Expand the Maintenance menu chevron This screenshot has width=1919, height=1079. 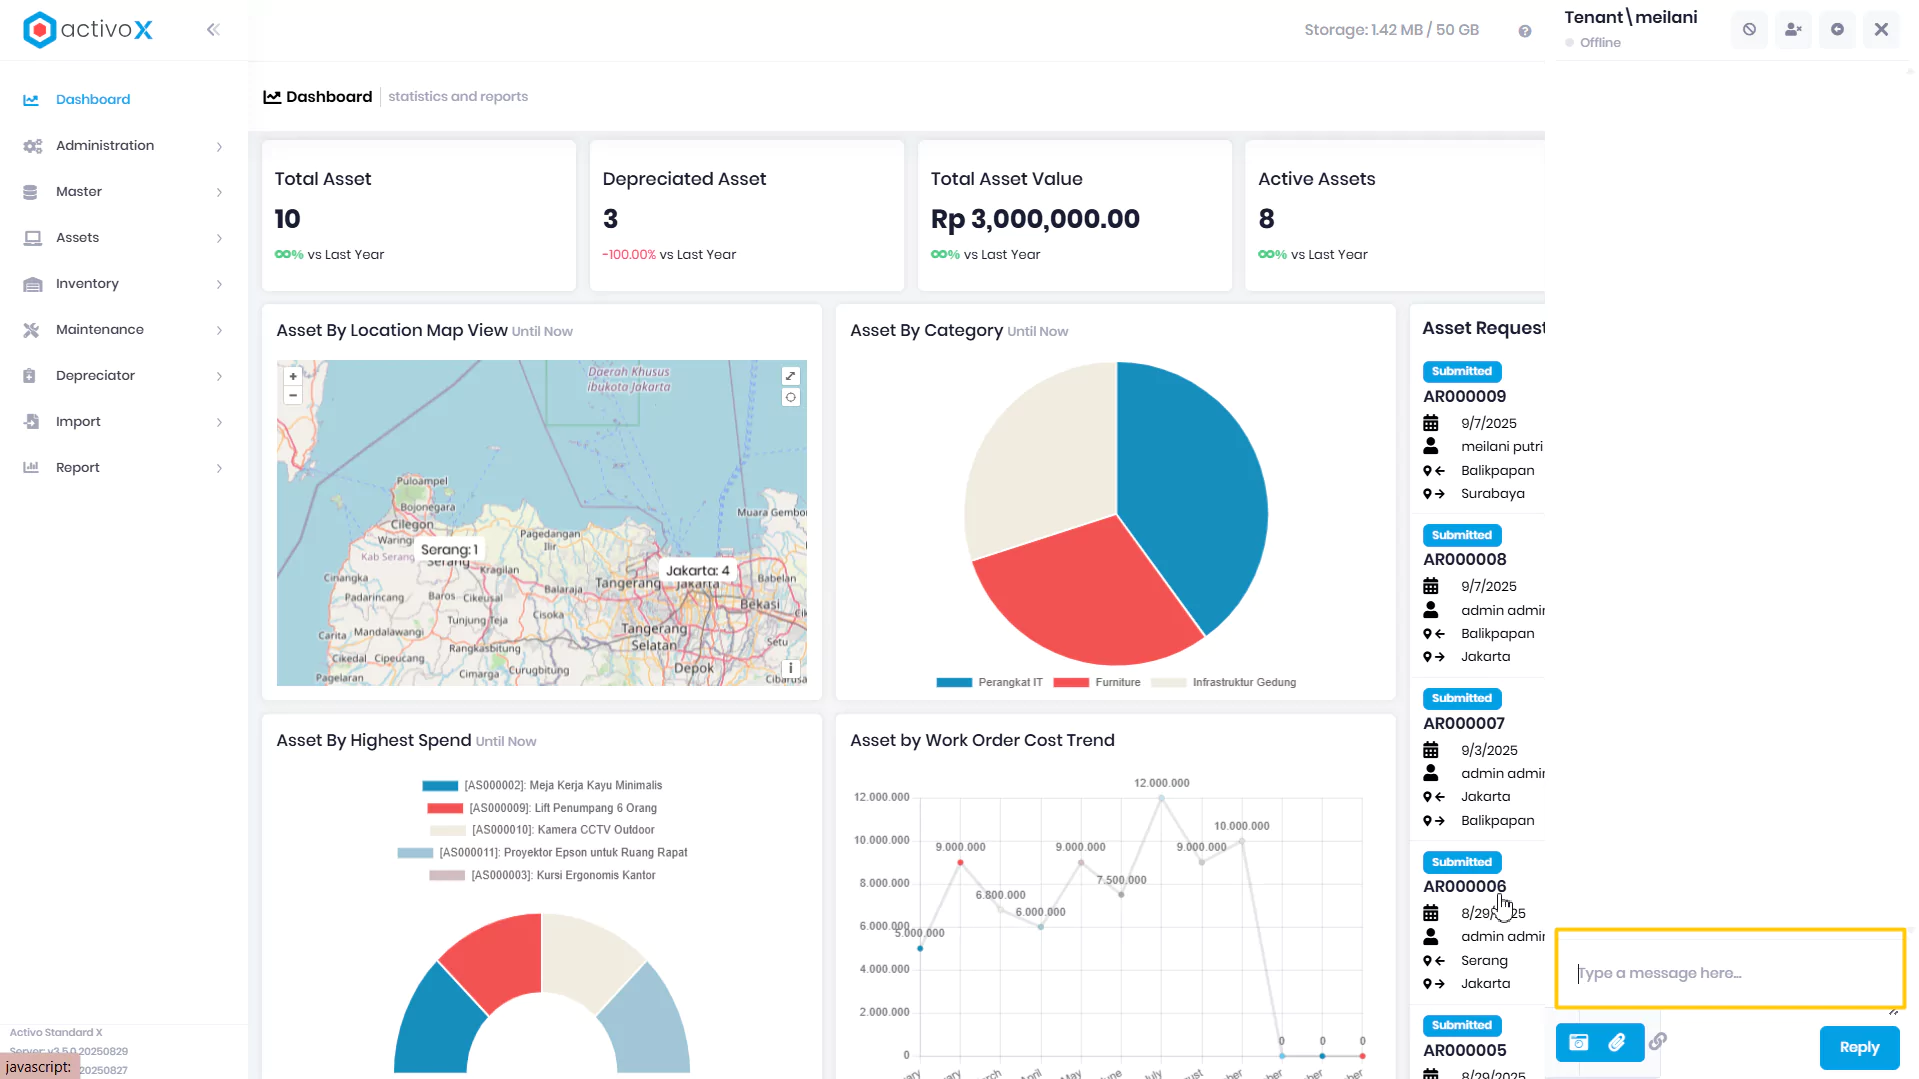(x=219, y=331)
